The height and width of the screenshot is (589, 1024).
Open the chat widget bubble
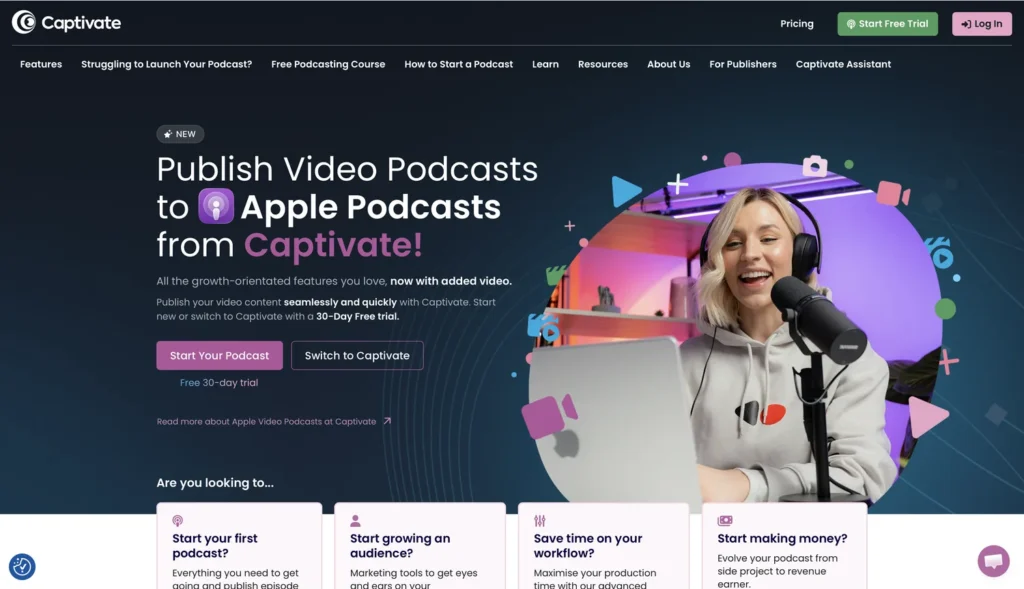(x=993, y=561)
